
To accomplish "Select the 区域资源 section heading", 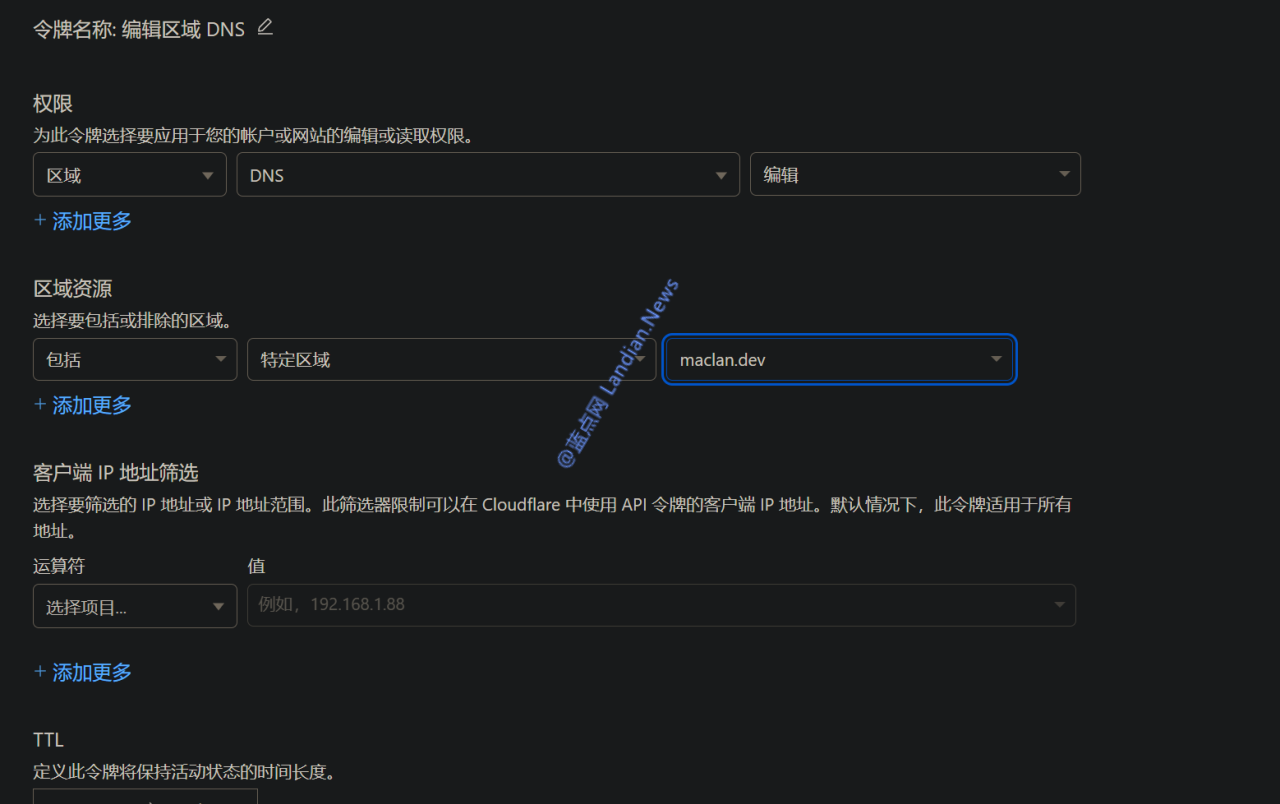I will tap(73, 289).
